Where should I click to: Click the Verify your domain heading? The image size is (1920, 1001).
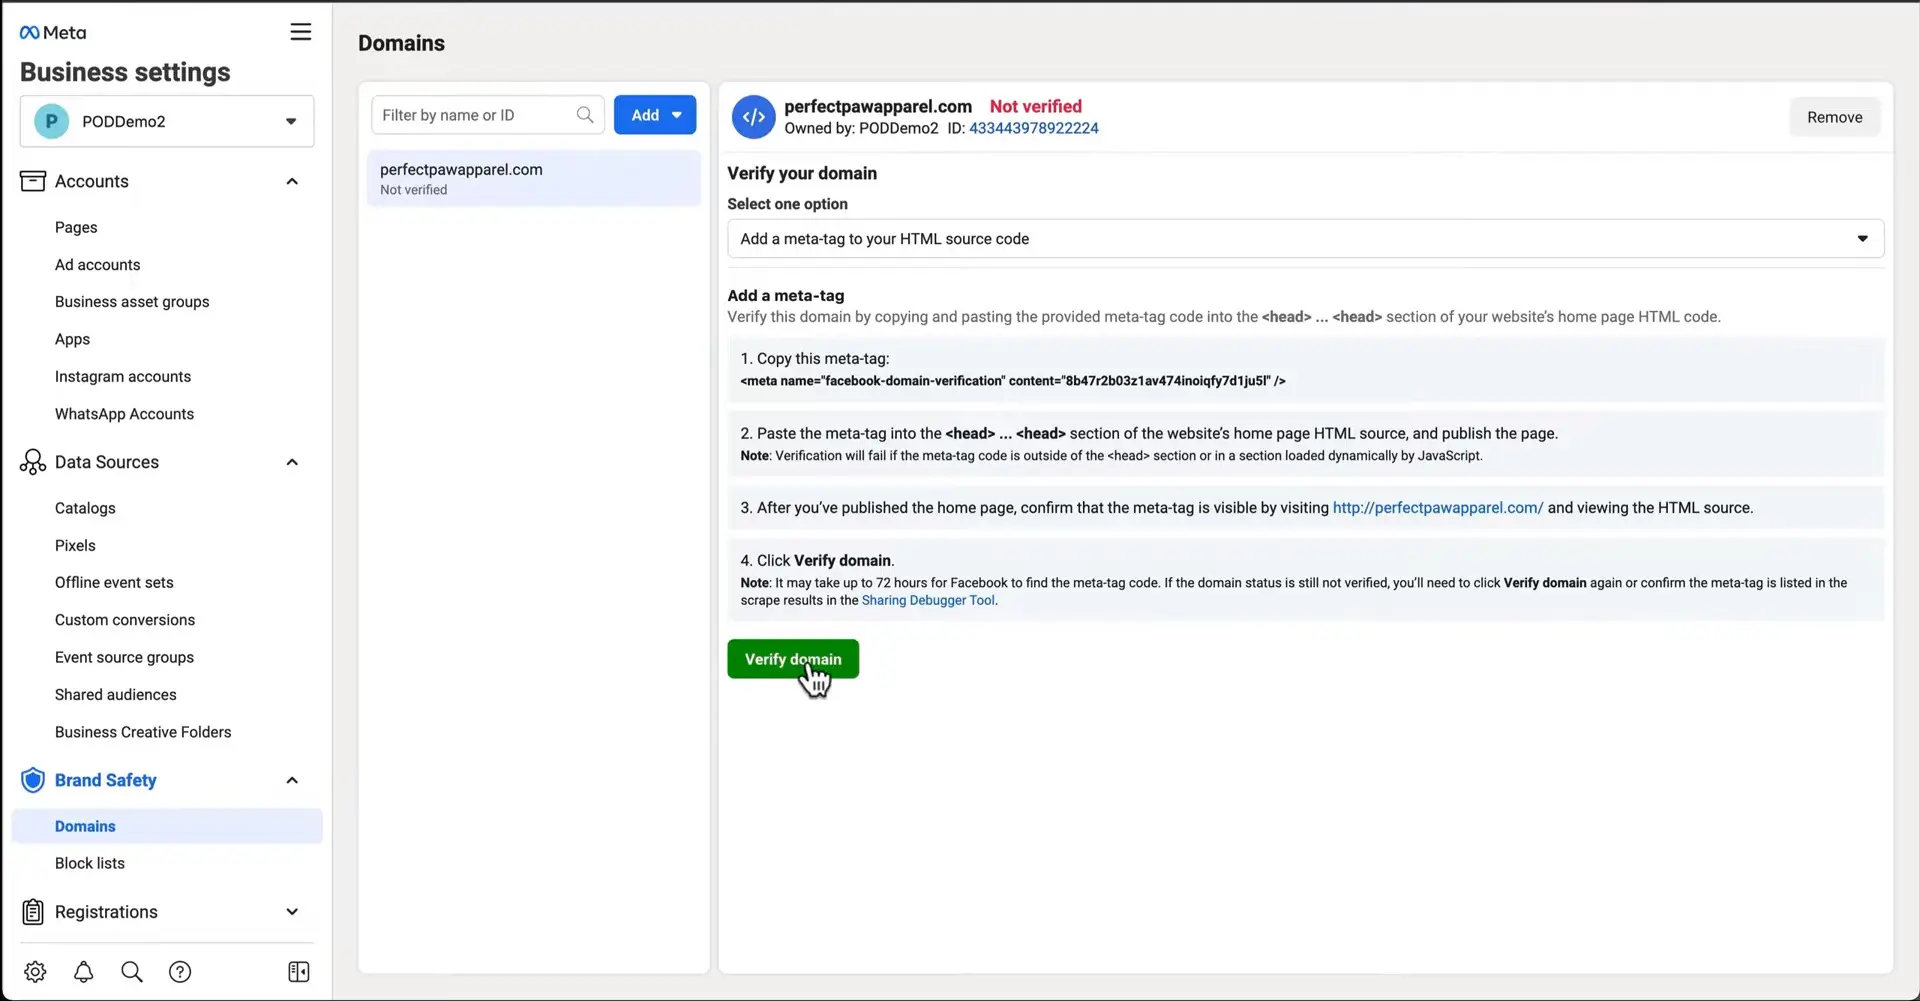click(x=802, y=173)
